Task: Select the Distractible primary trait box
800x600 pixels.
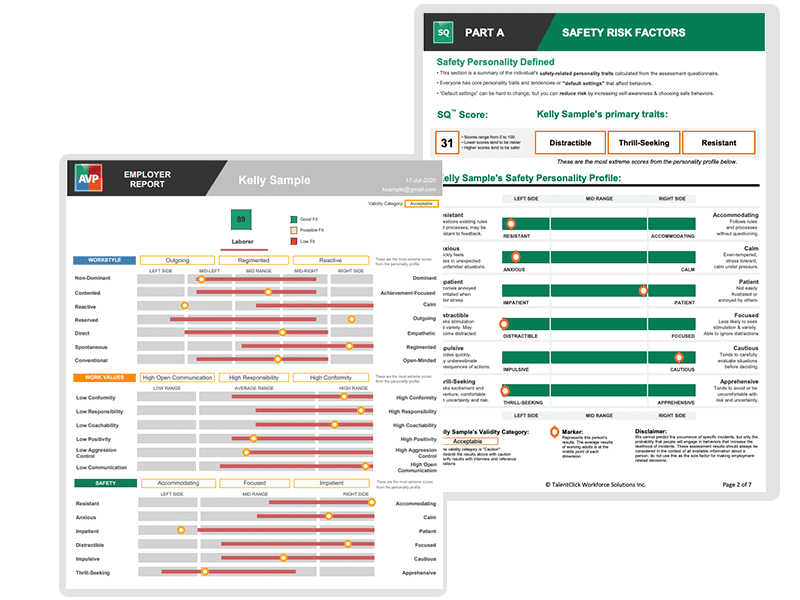Action: [x=570, y=143]
